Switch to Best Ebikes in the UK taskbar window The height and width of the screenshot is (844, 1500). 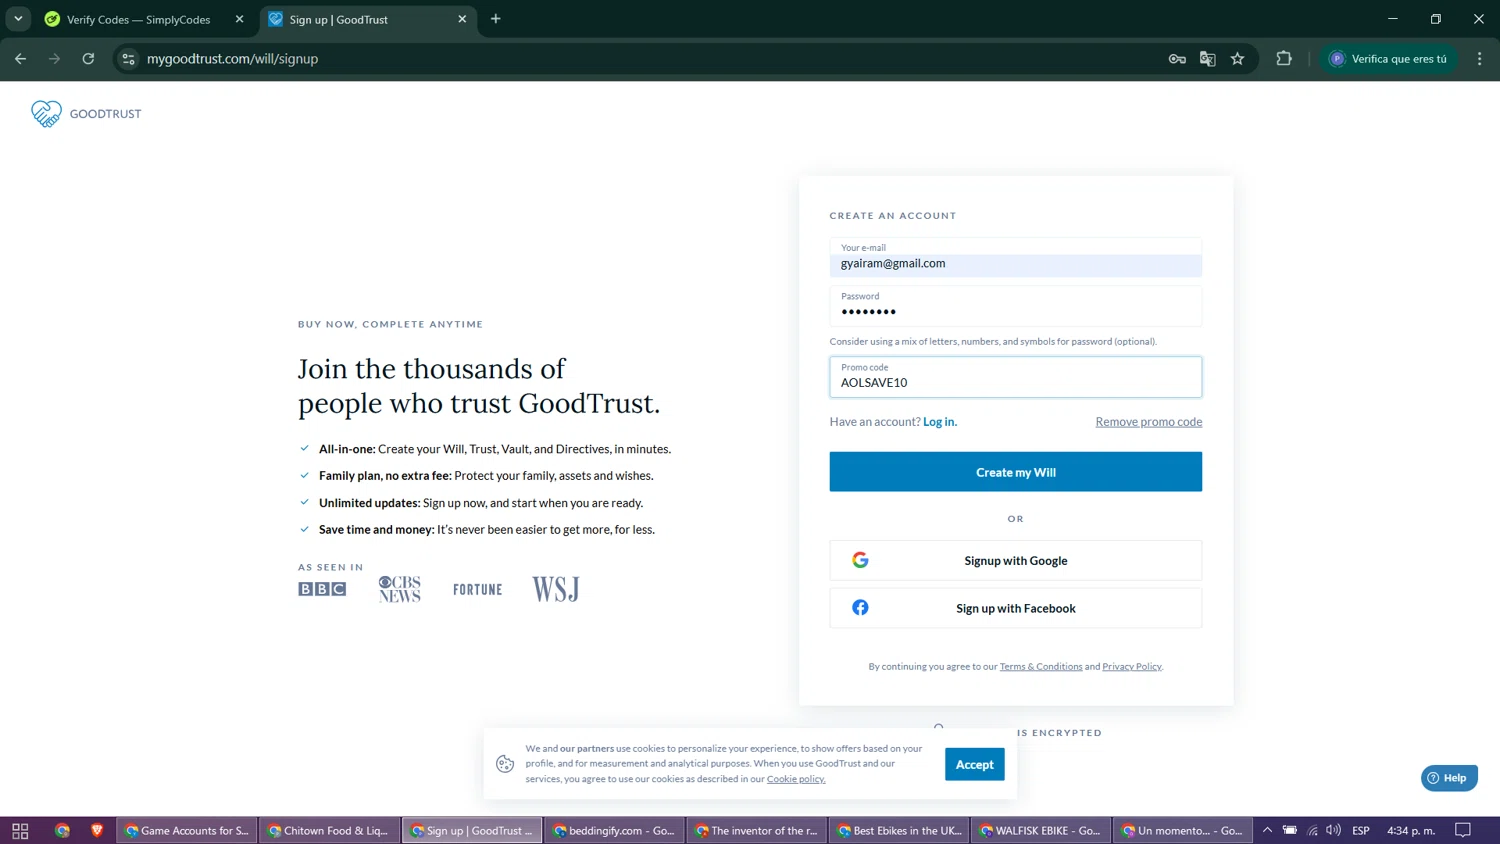tap(899, 830)
